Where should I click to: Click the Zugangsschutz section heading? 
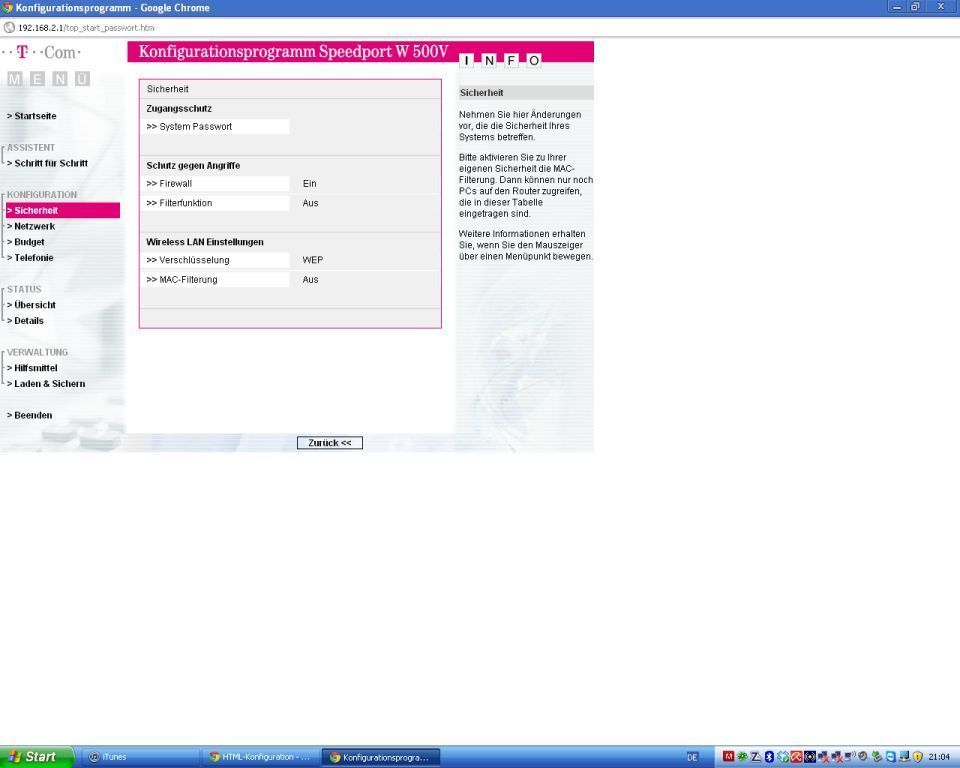tap(179, 108)
